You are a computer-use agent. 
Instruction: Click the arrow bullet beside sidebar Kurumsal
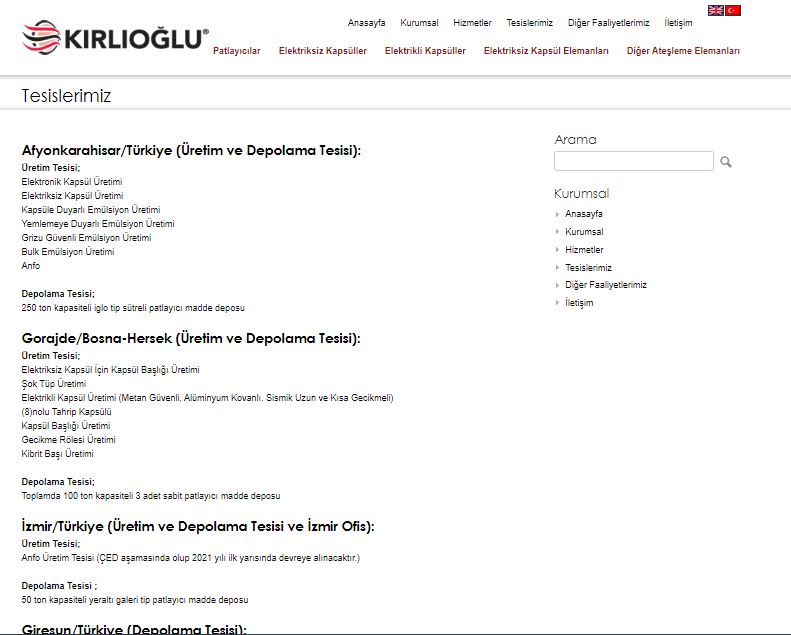pos(557,232)
